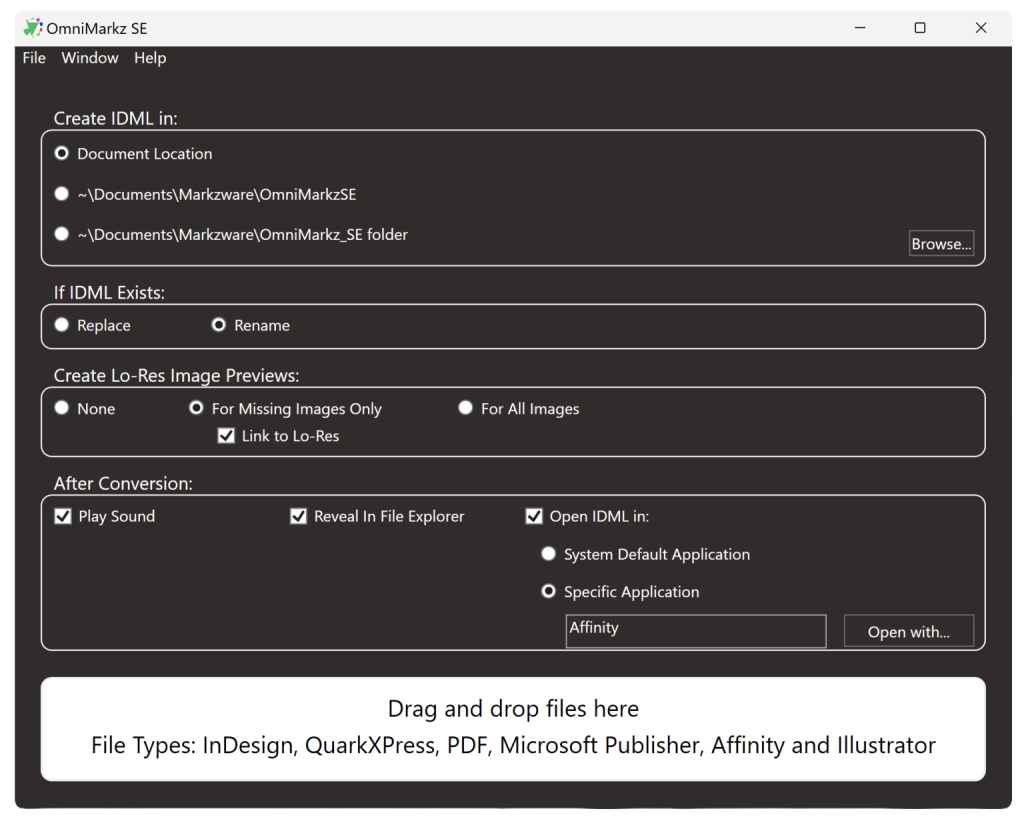Screen dimensions: 1024x821
Task: Select Specific Application radio button
Action: click(x=549, y=591)
